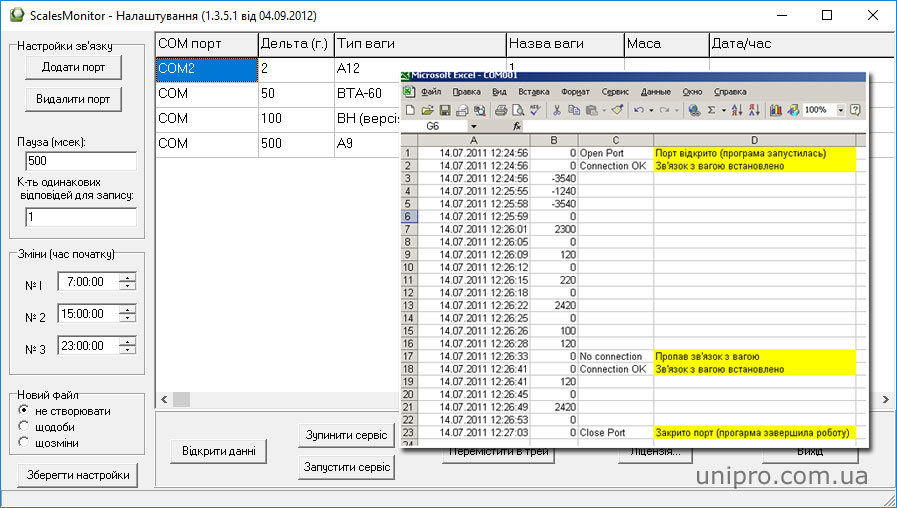Select the 'щодоби' radio option
The width and height of the screenshot is (897, 508).
pos(23,426)
